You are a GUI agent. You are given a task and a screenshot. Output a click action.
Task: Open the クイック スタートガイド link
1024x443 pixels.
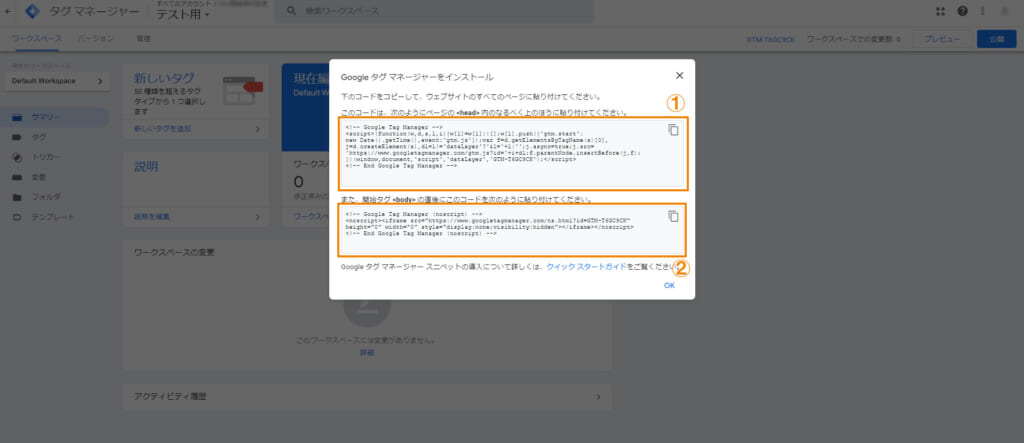pos(586,267)
